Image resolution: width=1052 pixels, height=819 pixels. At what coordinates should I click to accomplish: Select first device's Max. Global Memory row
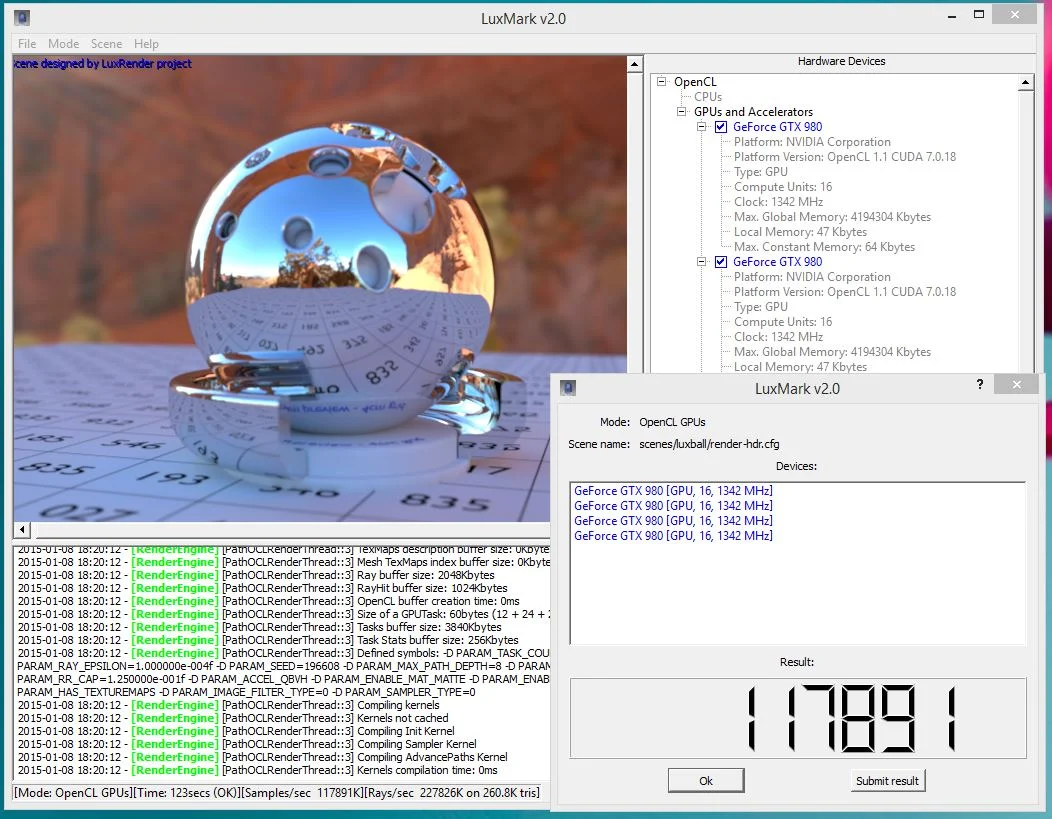click(x=832, y=217)
